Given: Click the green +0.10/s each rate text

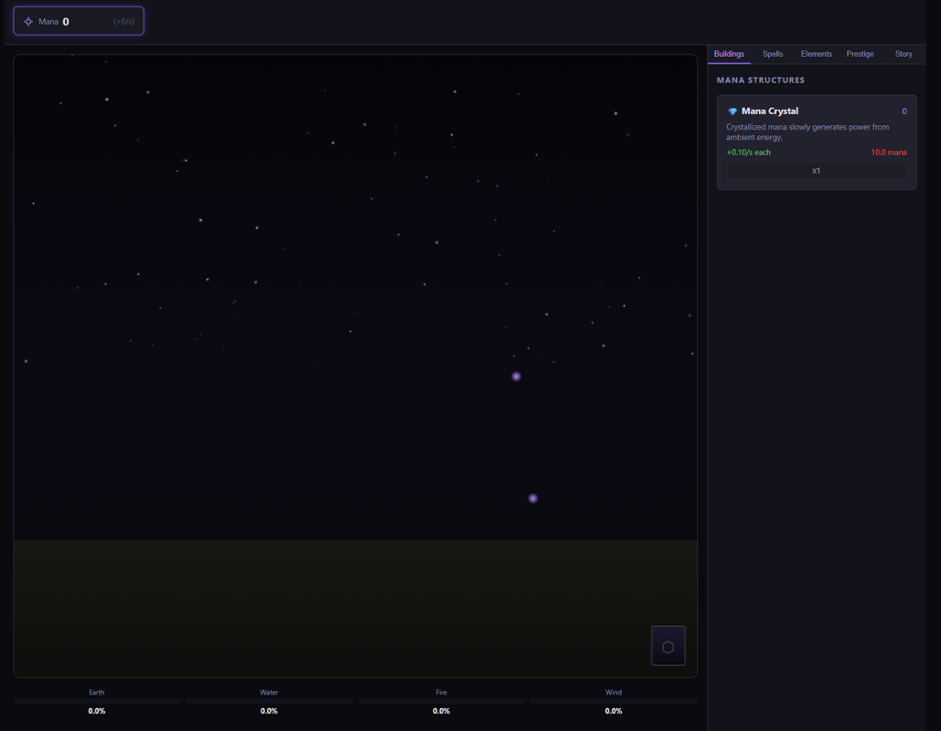Looking at the screenshot, I should [x=749, y=153].
